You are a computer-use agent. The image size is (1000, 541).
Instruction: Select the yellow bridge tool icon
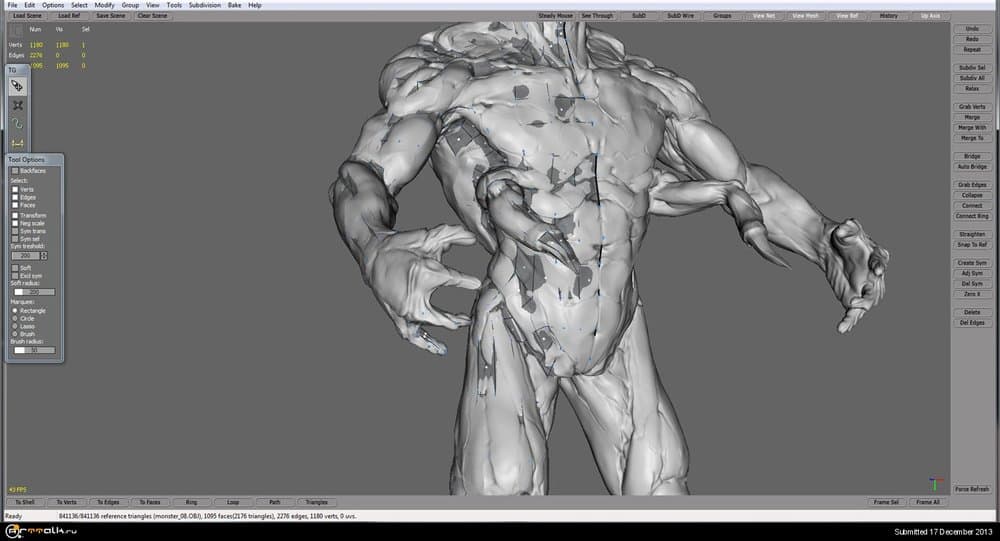17,143
